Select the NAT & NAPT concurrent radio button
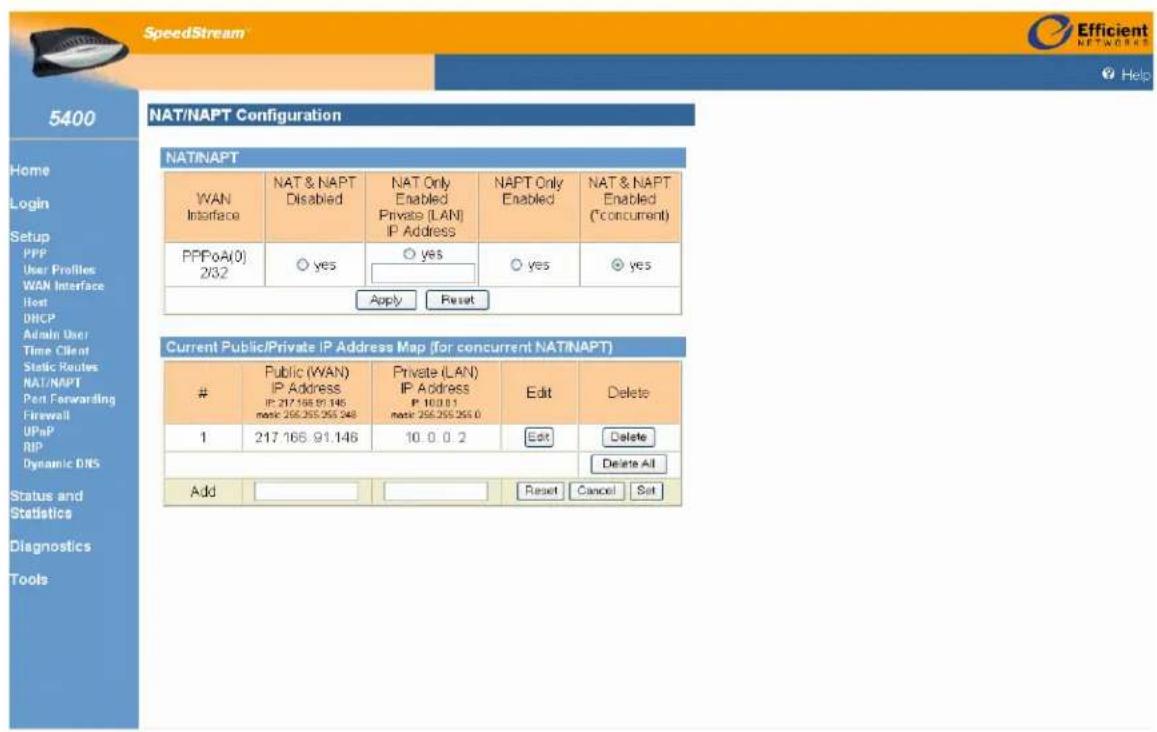The image size is (1157, 732). coord(618,265)
